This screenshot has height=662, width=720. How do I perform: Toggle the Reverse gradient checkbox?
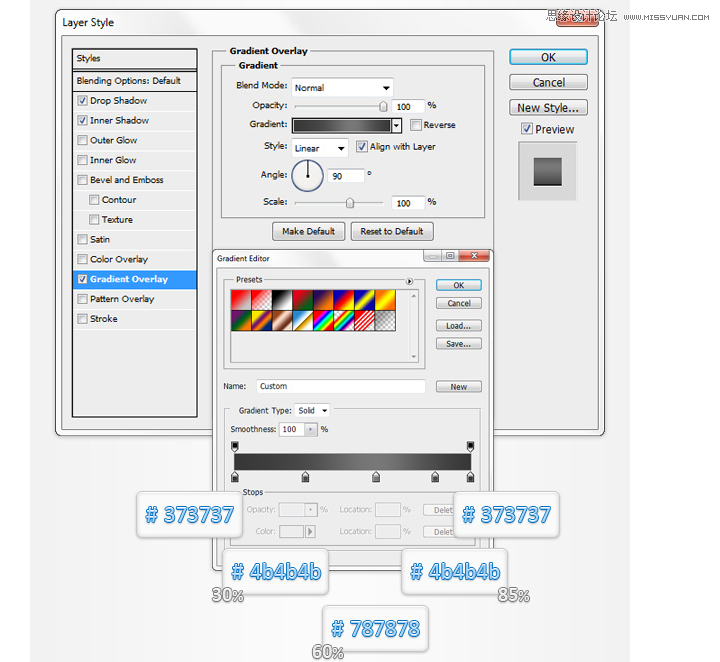[x=416, y=125]
